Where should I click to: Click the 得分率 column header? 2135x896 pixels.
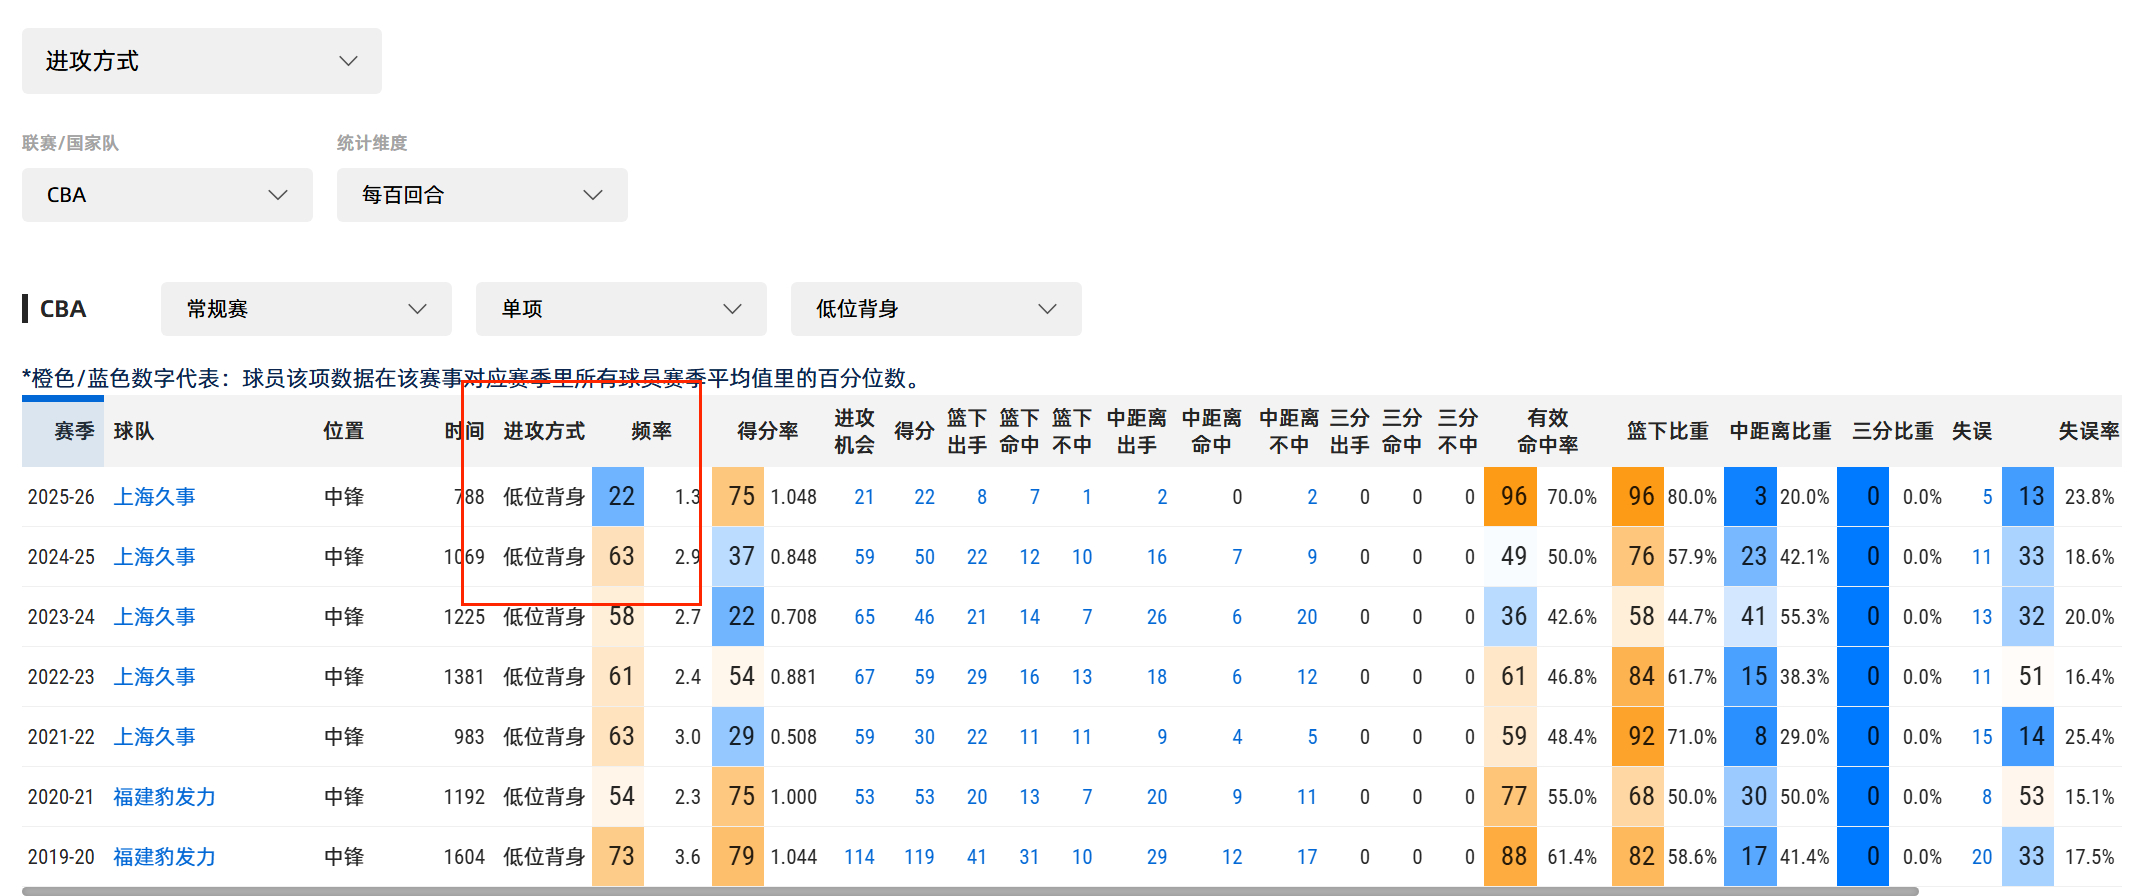(767, 431)
